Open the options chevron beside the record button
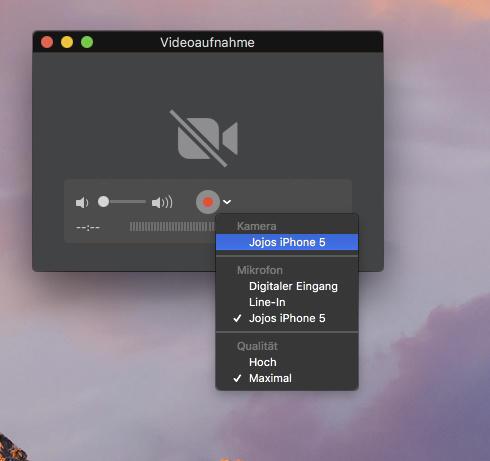The width and height of the screenshot is (490, 461). coord(227,202)
